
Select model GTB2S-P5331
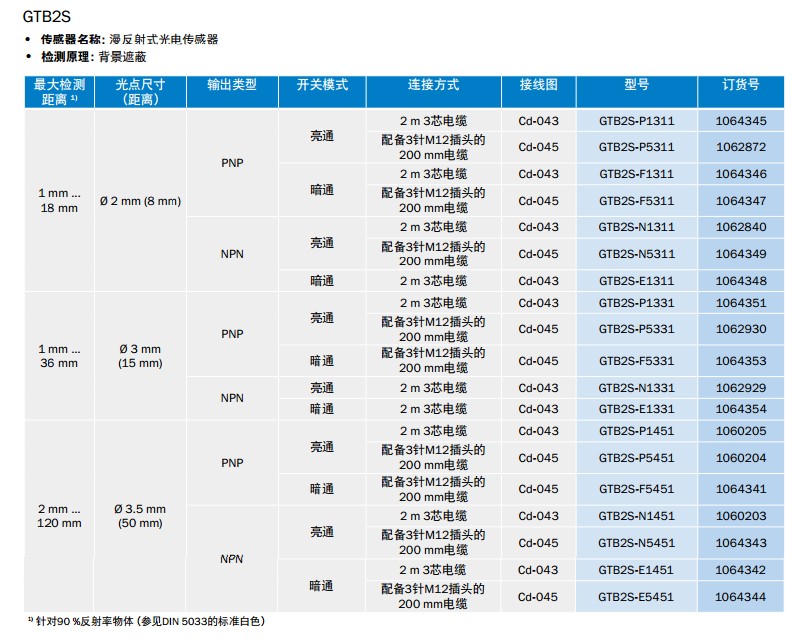click(x=636, y=329)
